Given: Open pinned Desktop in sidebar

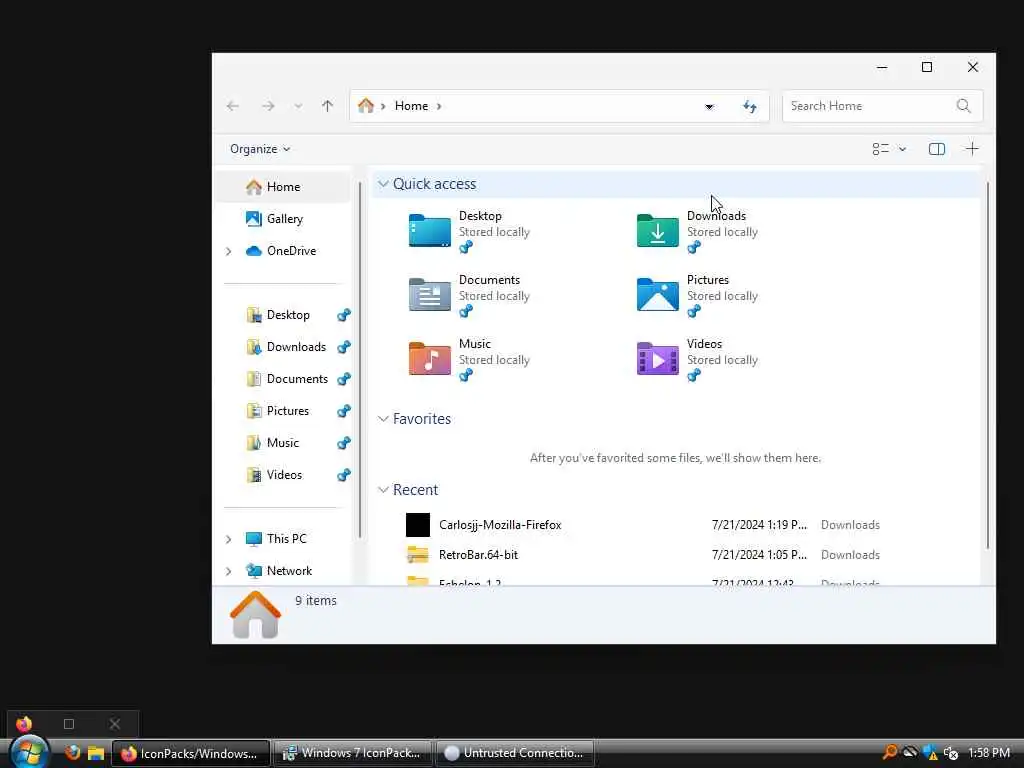Looking at the screenshot, I should pyautogui.click(x=288, y=315).
